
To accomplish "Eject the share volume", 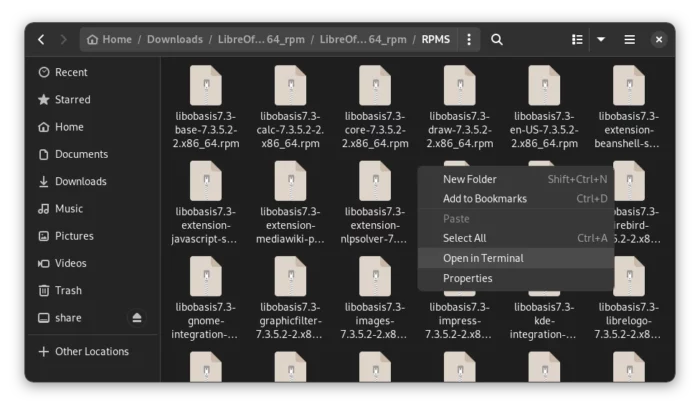I will (137, 318).
